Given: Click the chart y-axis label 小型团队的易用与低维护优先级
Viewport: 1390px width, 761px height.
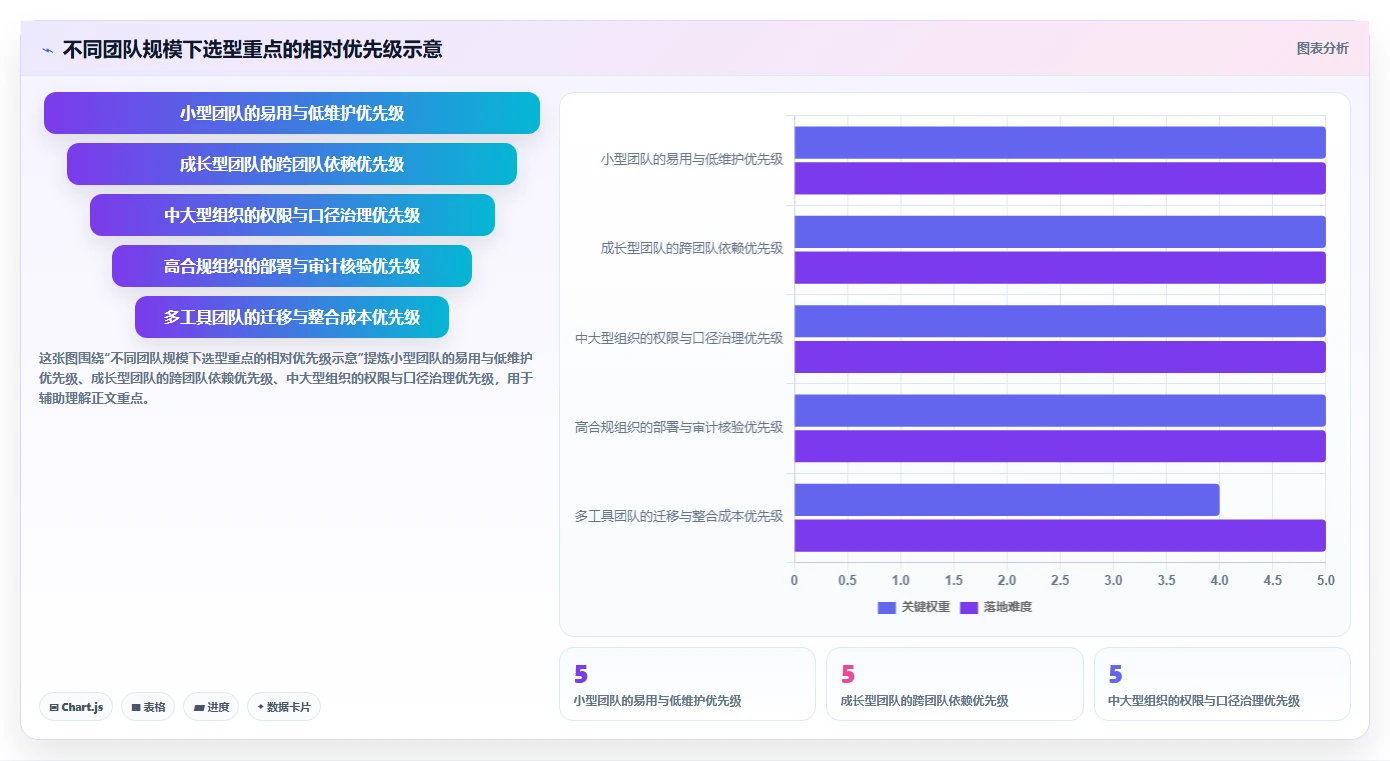Looking at the screenshot, I should [x=692, y=159].
